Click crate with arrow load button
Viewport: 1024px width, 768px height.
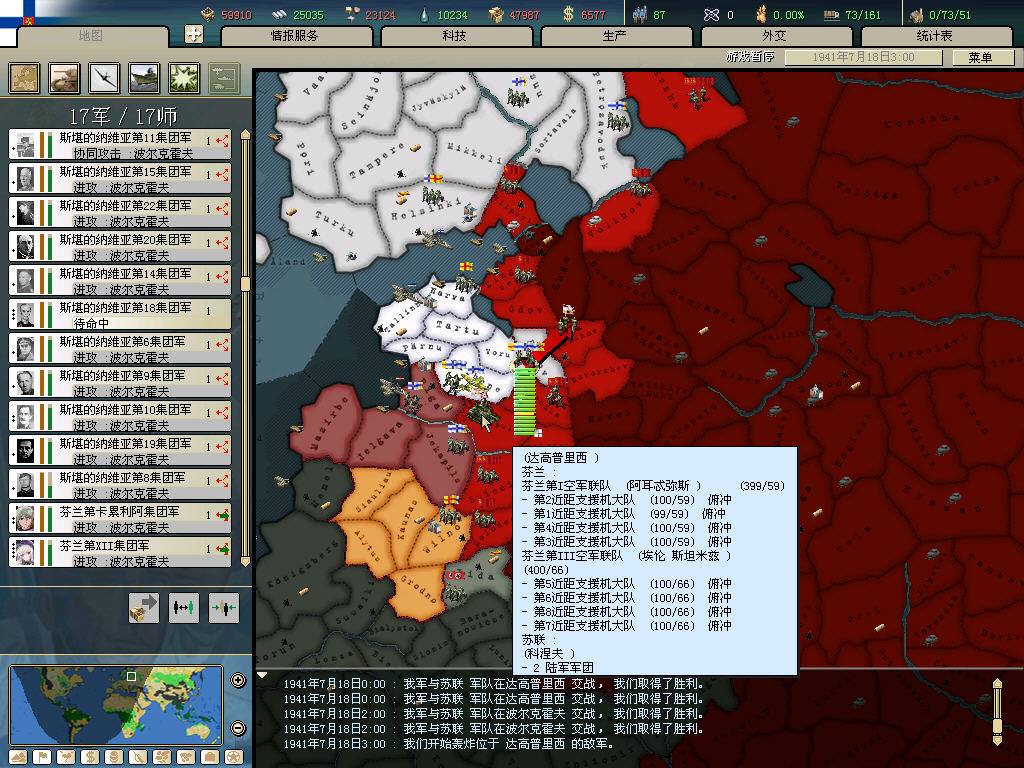(144, 608)
